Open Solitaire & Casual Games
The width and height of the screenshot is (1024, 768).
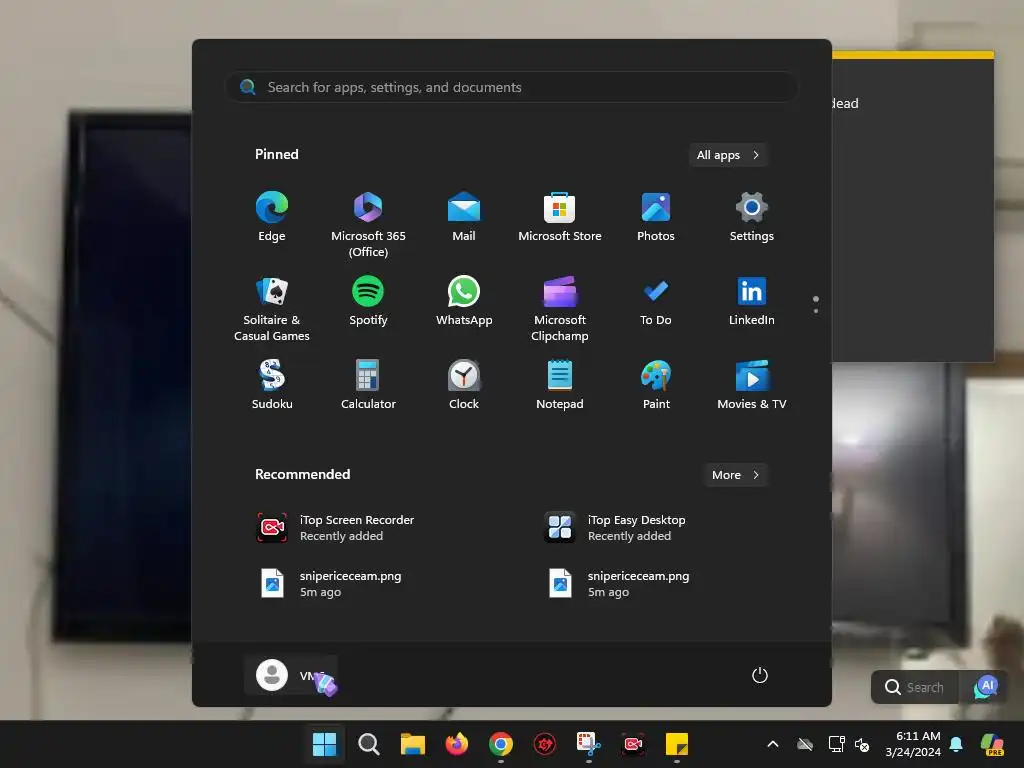point(272,308)
